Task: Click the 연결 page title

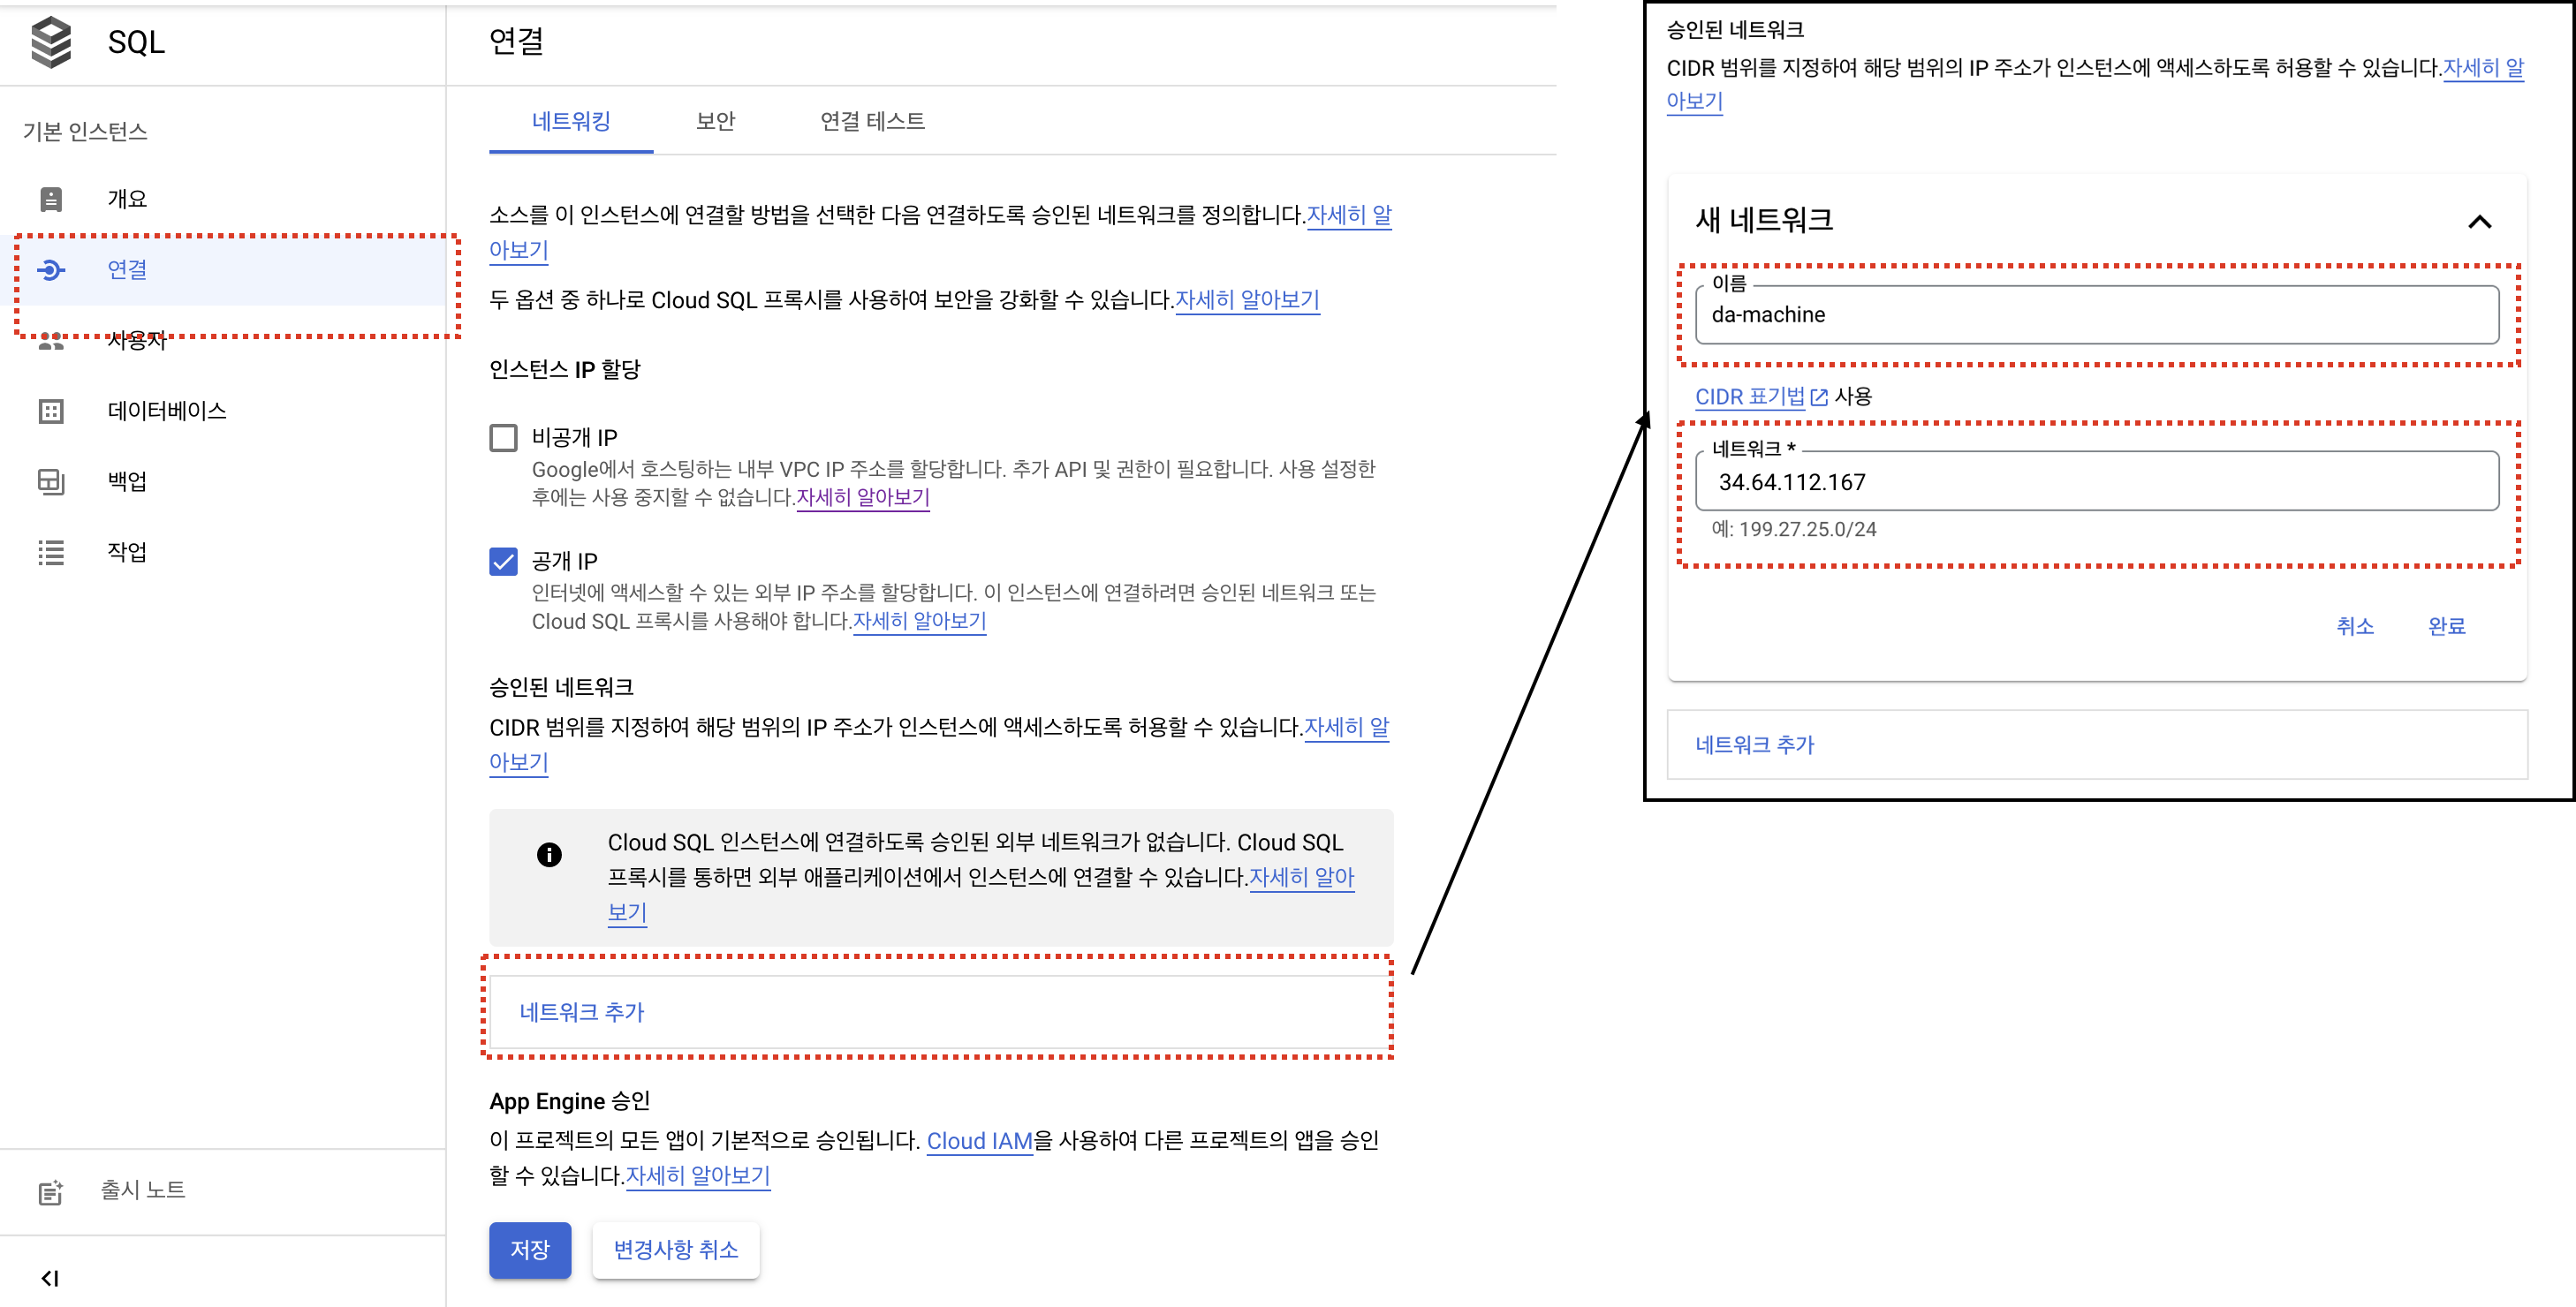Action: tap(516, 42)
